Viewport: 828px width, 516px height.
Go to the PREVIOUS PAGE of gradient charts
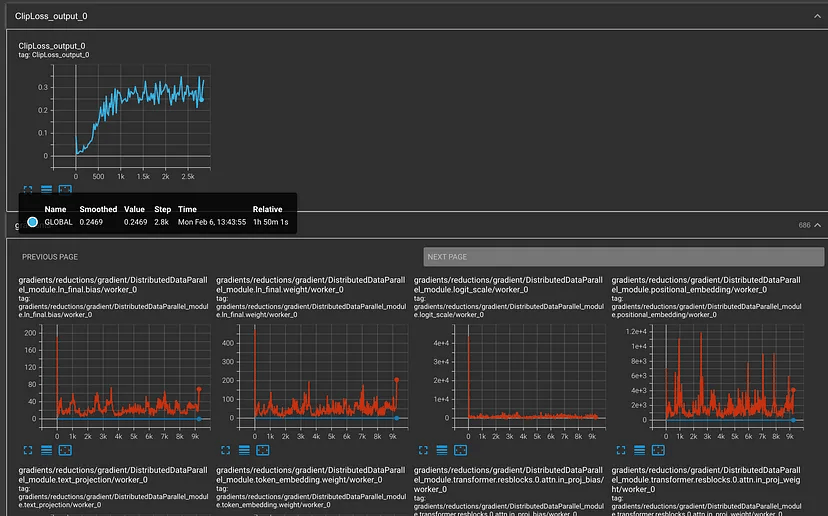point(50,257)
